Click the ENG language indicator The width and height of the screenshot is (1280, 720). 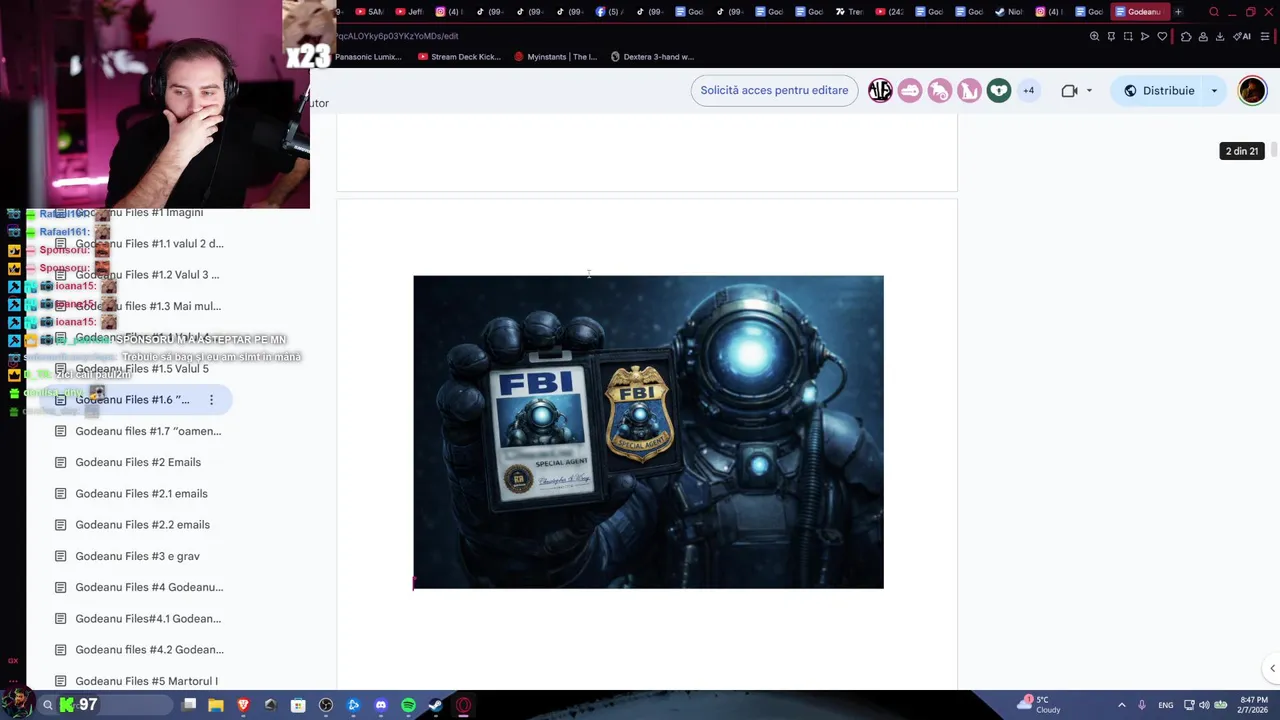point(1166,705)
